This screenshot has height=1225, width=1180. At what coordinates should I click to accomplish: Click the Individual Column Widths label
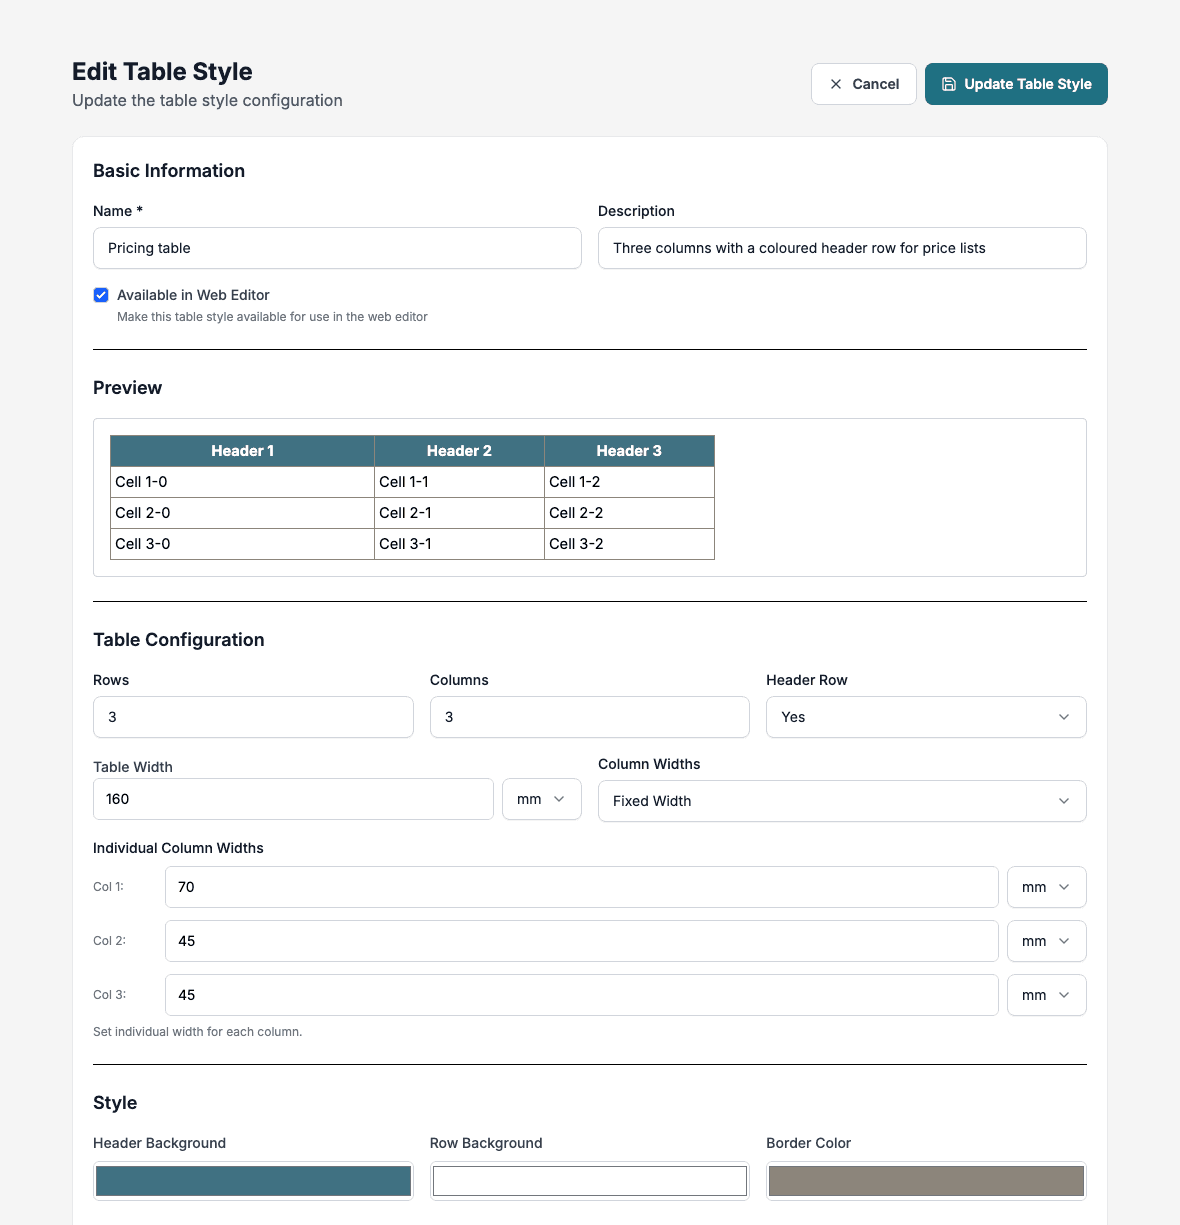(178, 848)
